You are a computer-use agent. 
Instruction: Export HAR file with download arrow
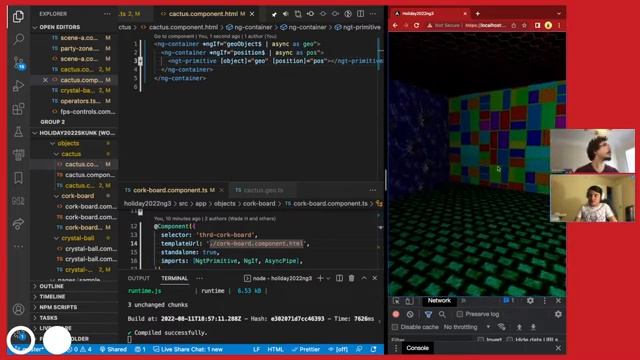click(x=533, y=327)
